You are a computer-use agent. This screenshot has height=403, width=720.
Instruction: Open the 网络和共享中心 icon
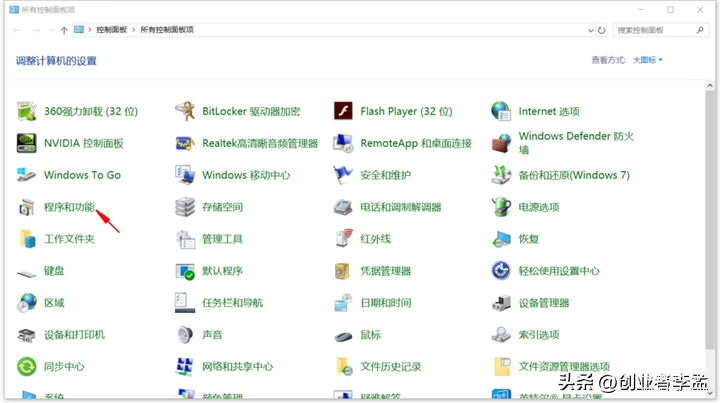coord(185,367)
